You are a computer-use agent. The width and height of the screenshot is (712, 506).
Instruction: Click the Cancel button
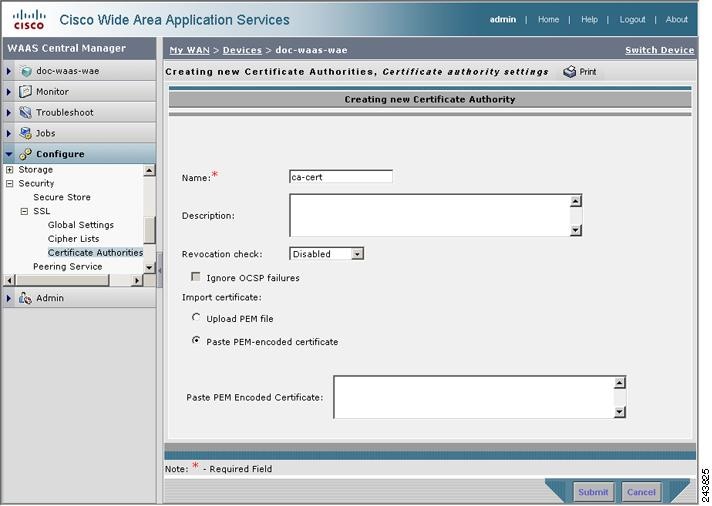(x=641, y=492)
